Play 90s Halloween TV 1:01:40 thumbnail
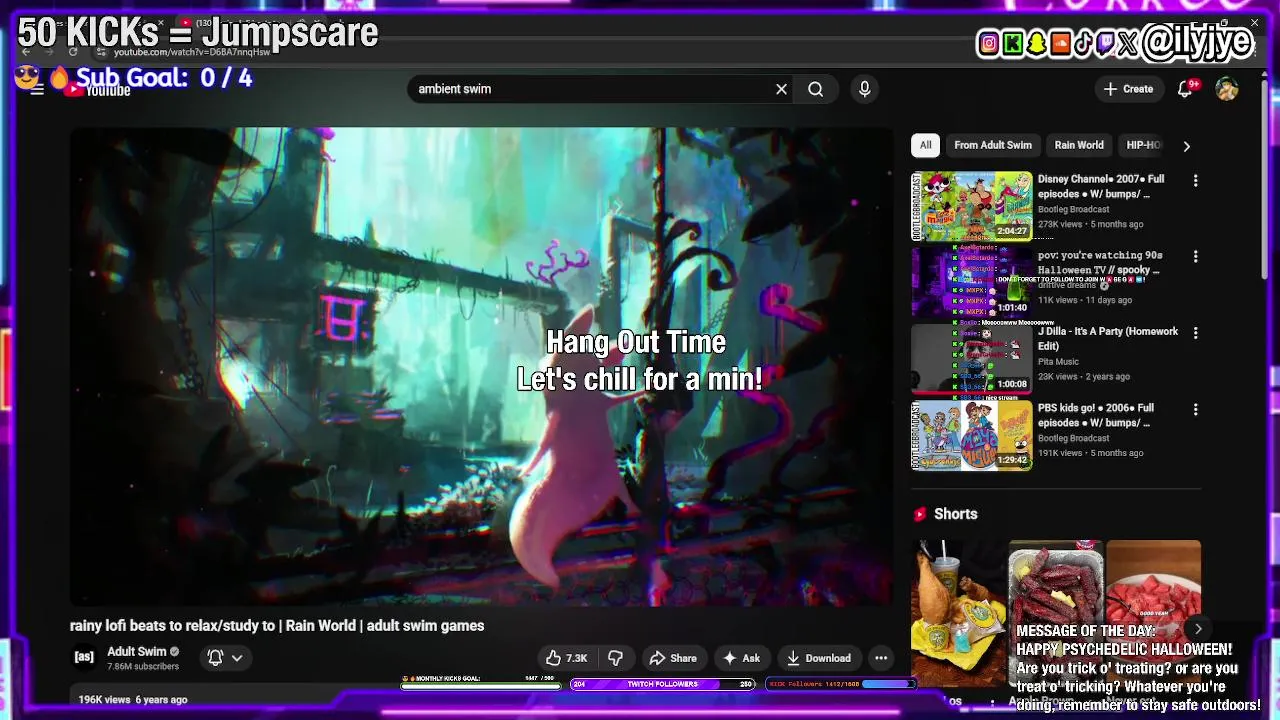This screenshot has height=720, width=1280. 971,282
